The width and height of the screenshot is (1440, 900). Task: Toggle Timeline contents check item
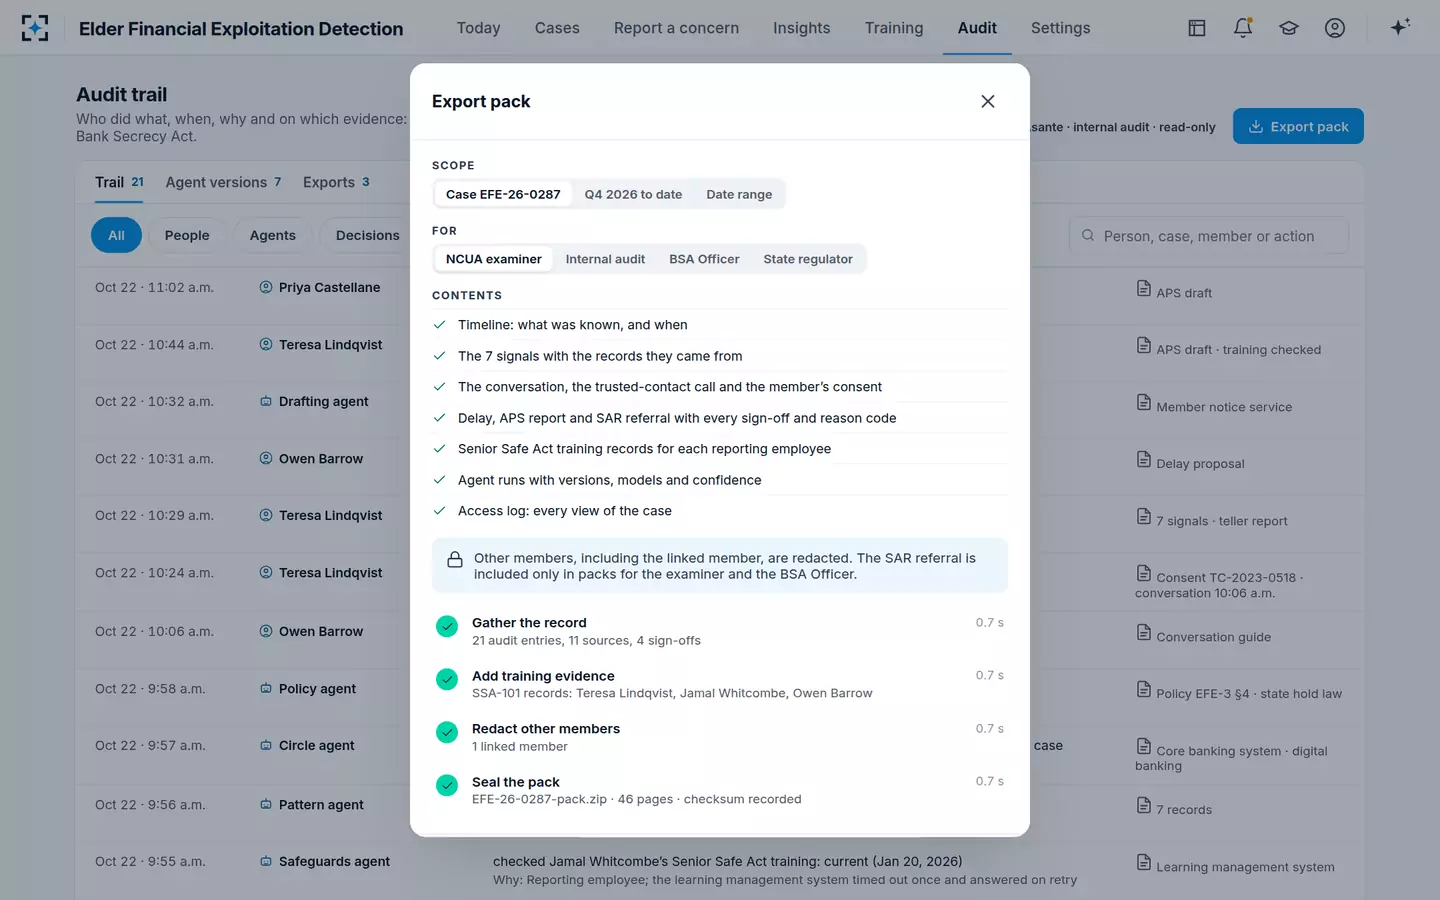point(720,325)
